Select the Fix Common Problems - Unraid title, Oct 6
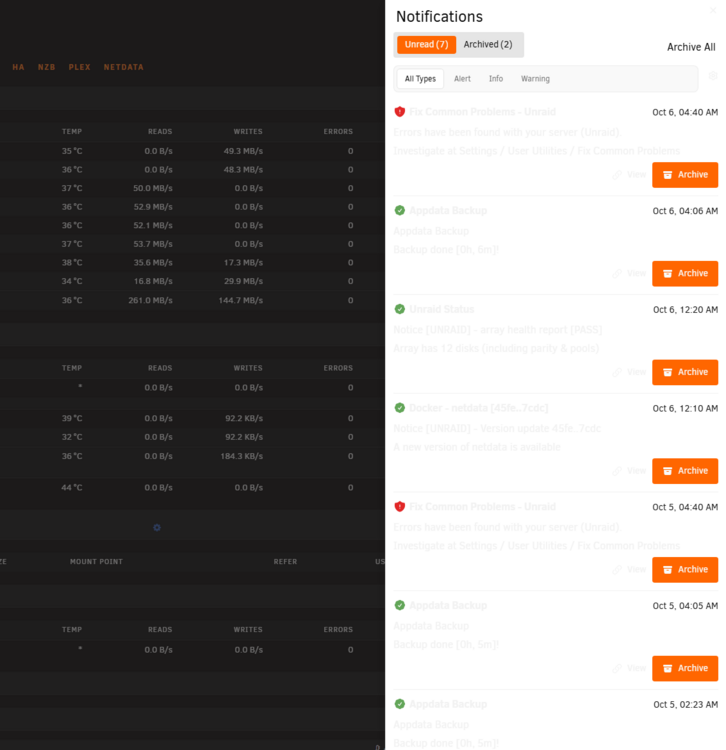 tap(482, 112)
